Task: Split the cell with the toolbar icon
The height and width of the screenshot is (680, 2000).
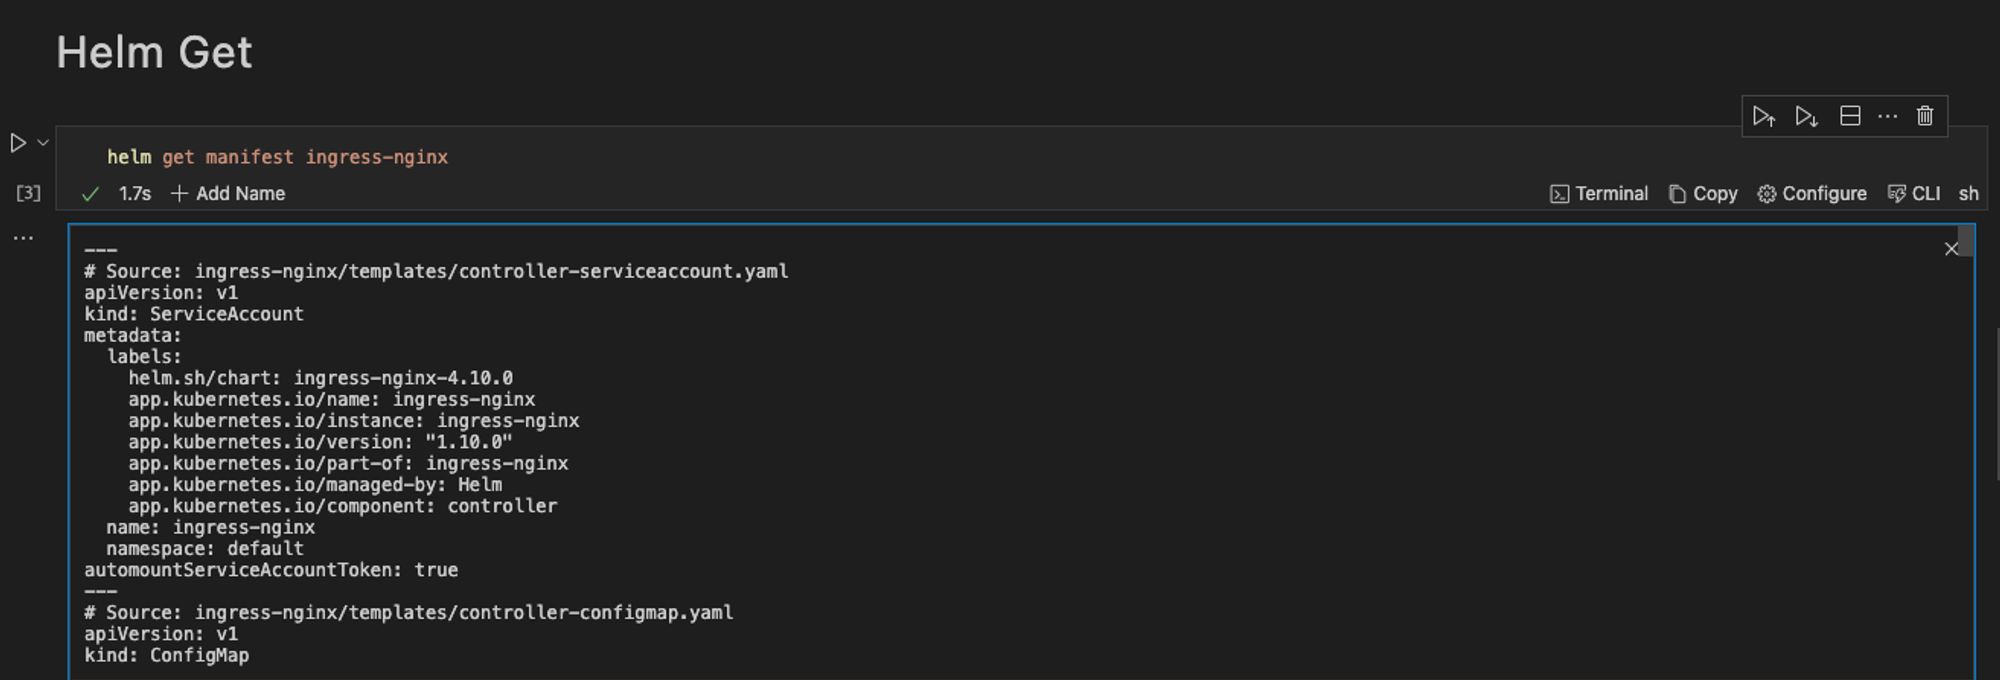Action: [x=1850, y=117]
